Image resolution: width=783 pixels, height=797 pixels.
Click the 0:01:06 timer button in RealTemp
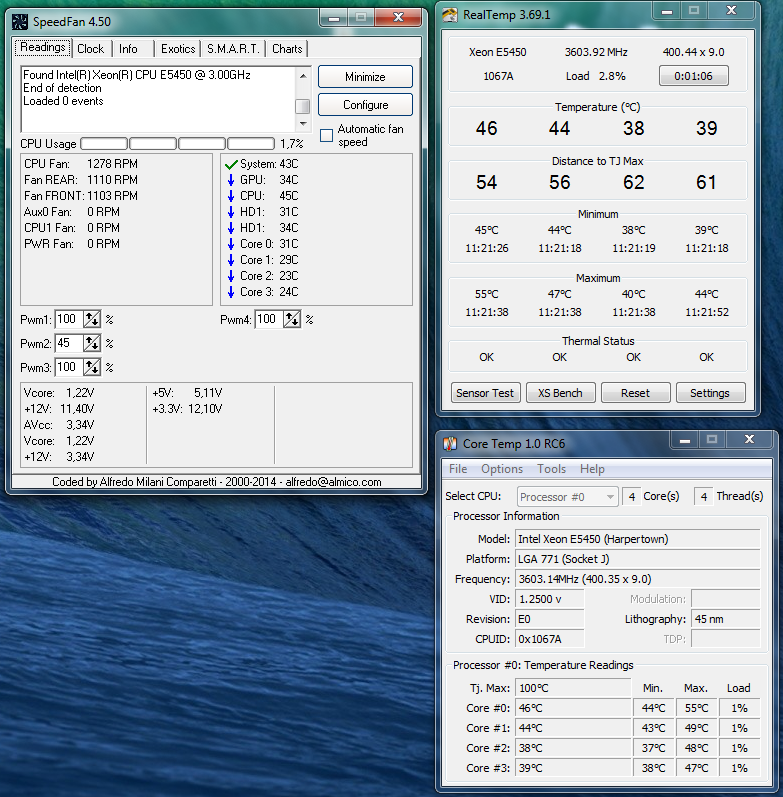click(x=694, y=76)
